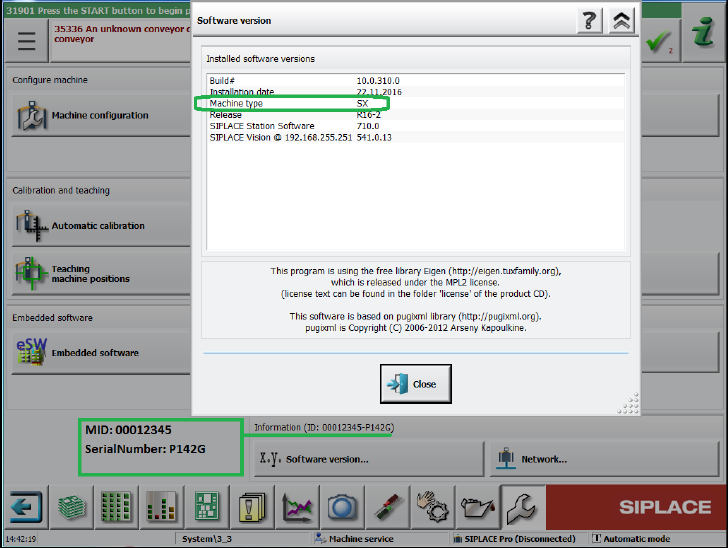Select the Machine type row

pos(416,103)
